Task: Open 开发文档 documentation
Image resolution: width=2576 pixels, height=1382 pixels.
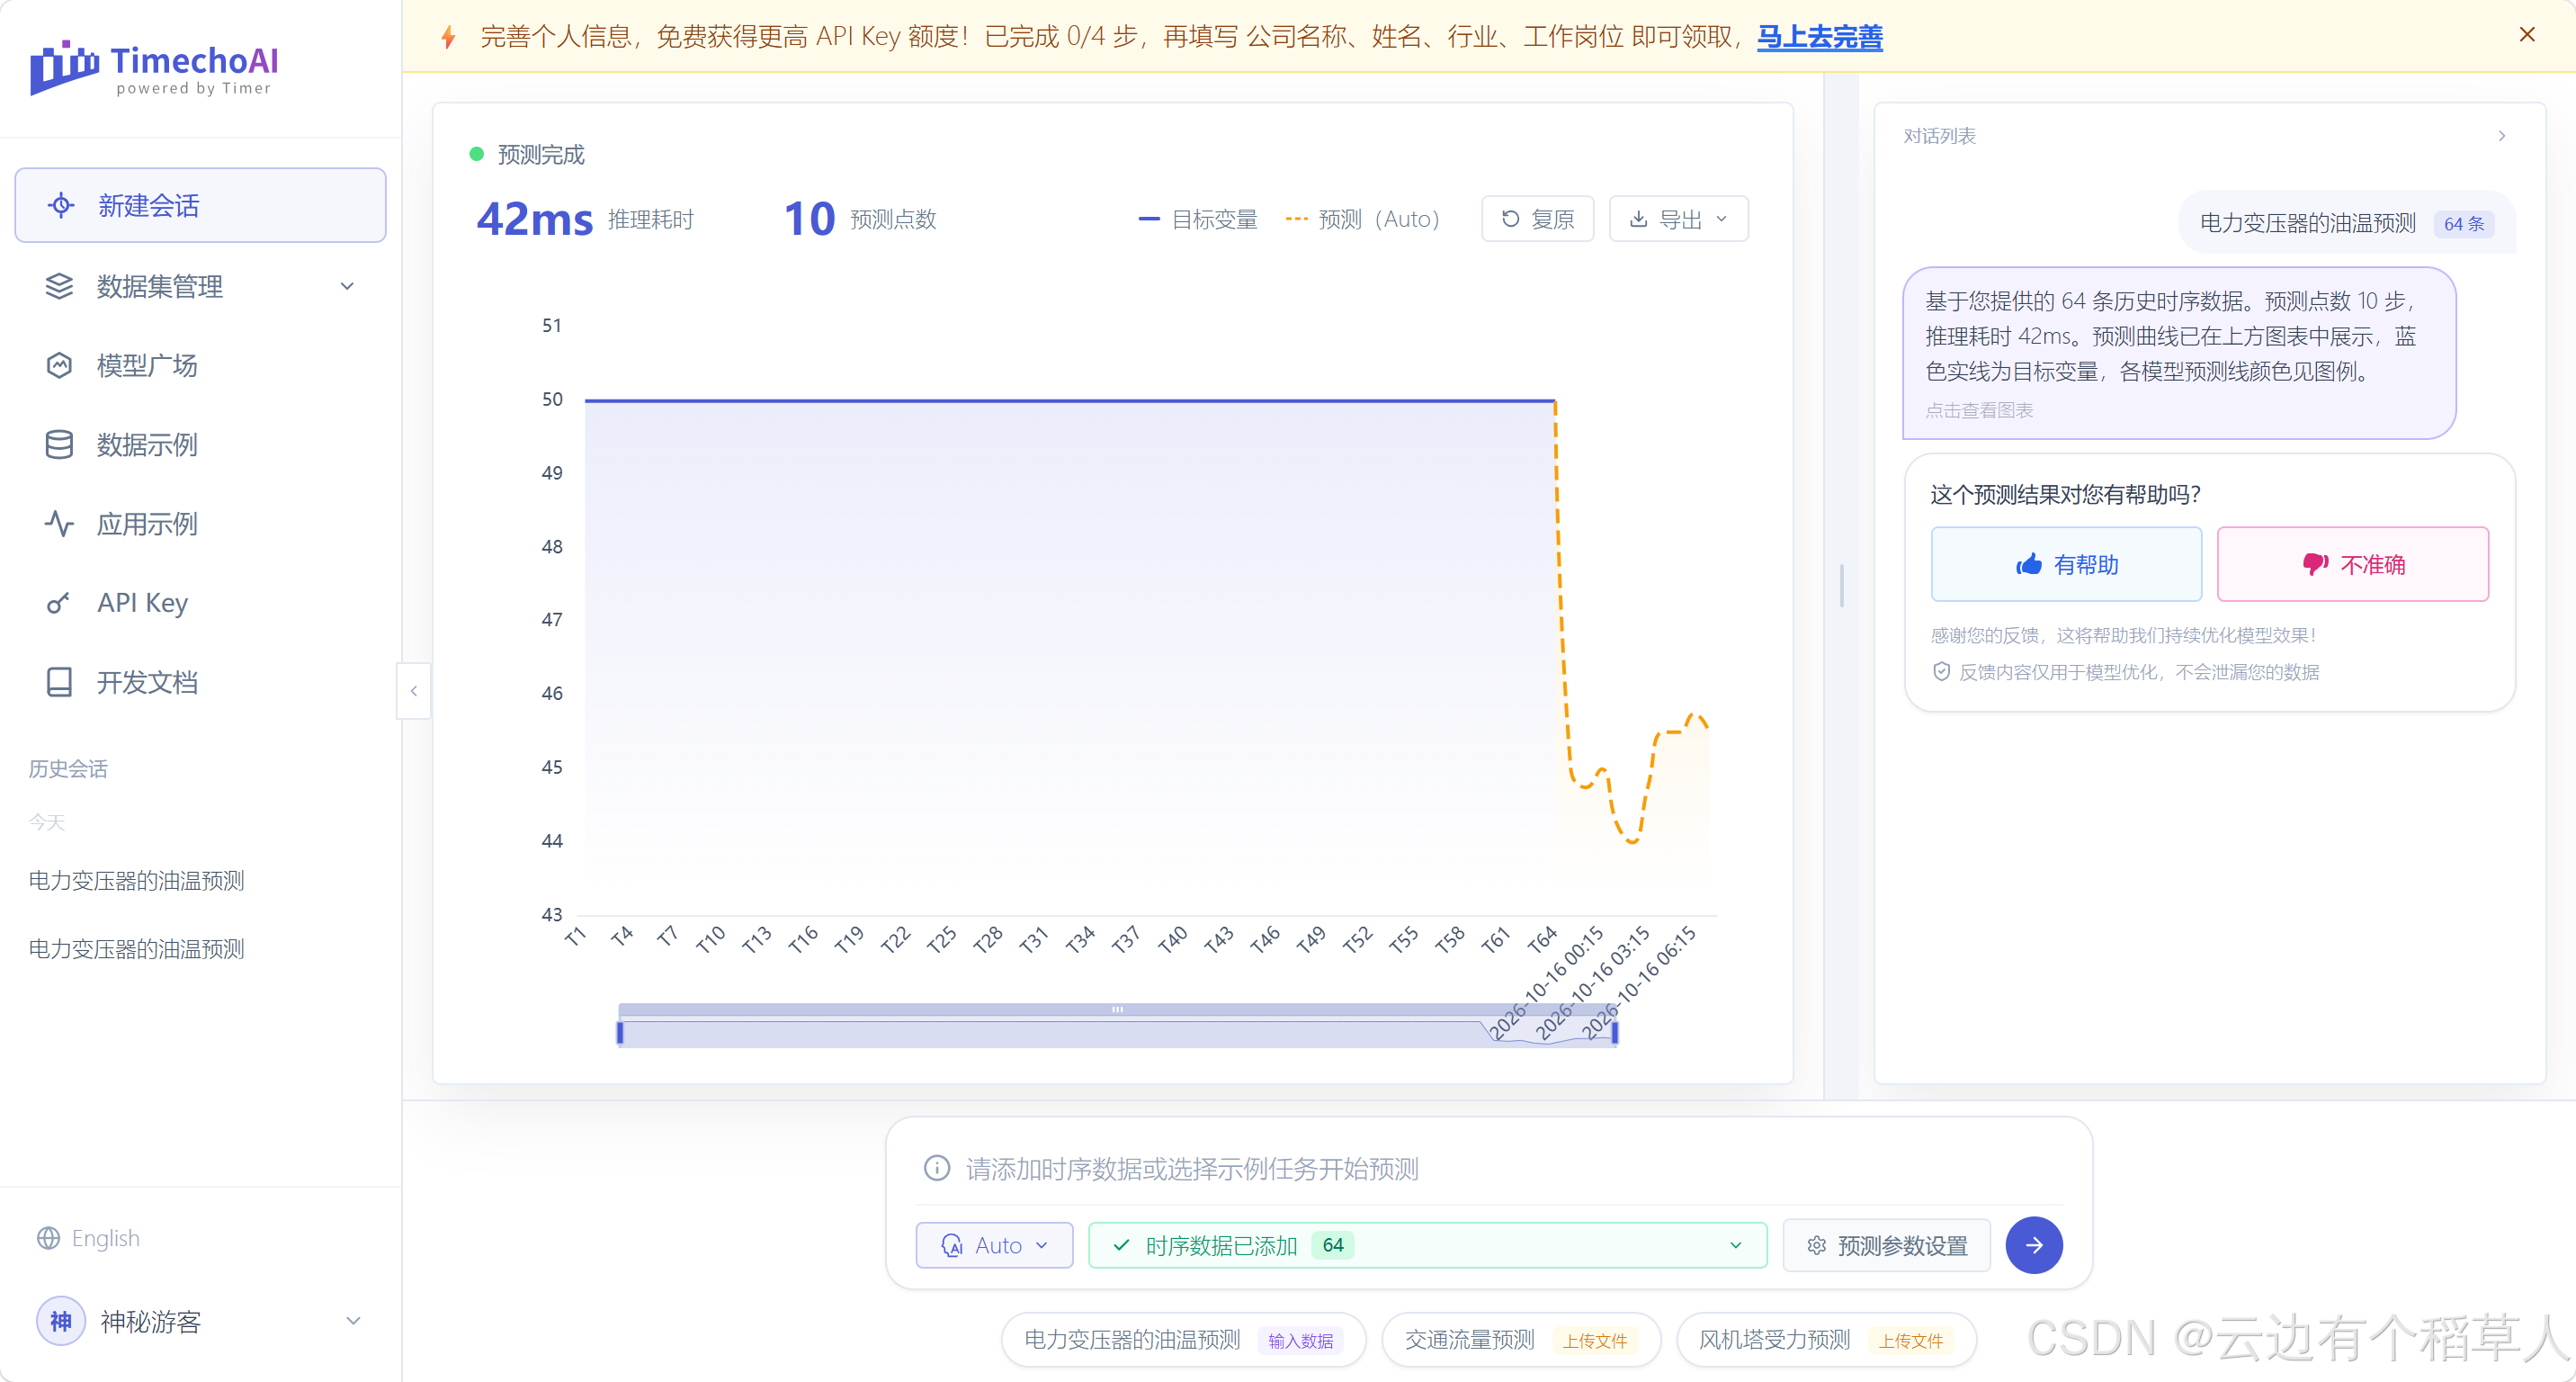Action: (200, 682)
